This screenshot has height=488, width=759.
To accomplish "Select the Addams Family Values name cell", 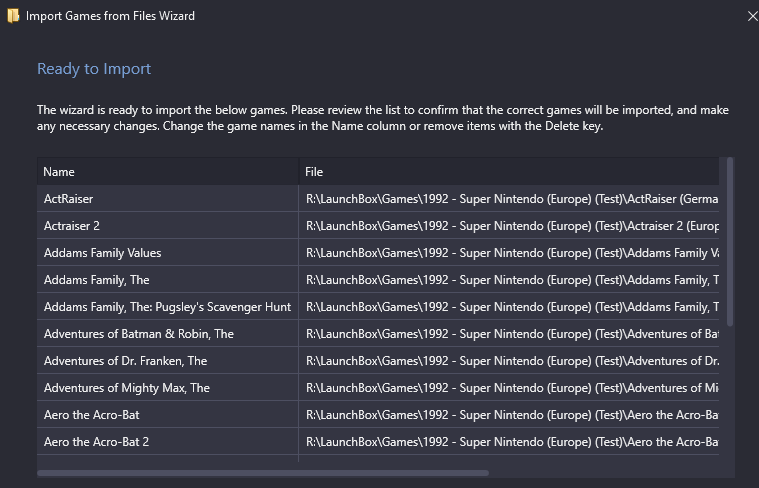I will pyautogui.click(x=168, y=253).
